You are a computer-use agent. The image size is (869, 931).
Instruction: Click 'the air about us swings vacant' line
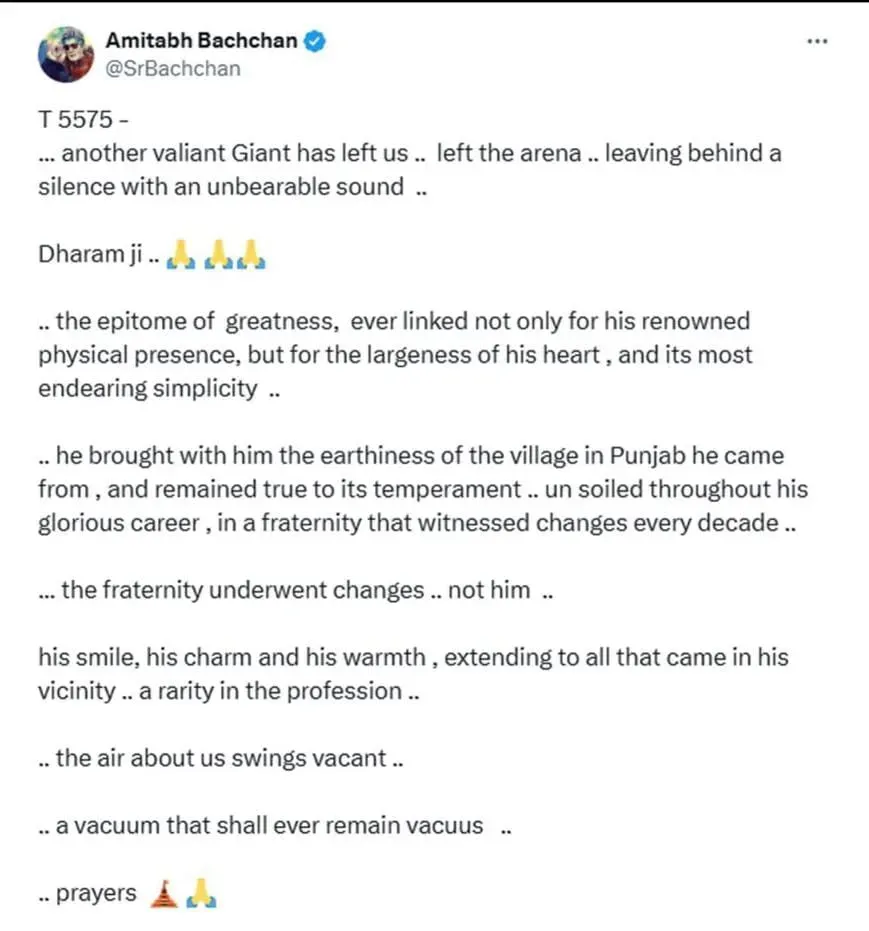(x=220, y=758)
